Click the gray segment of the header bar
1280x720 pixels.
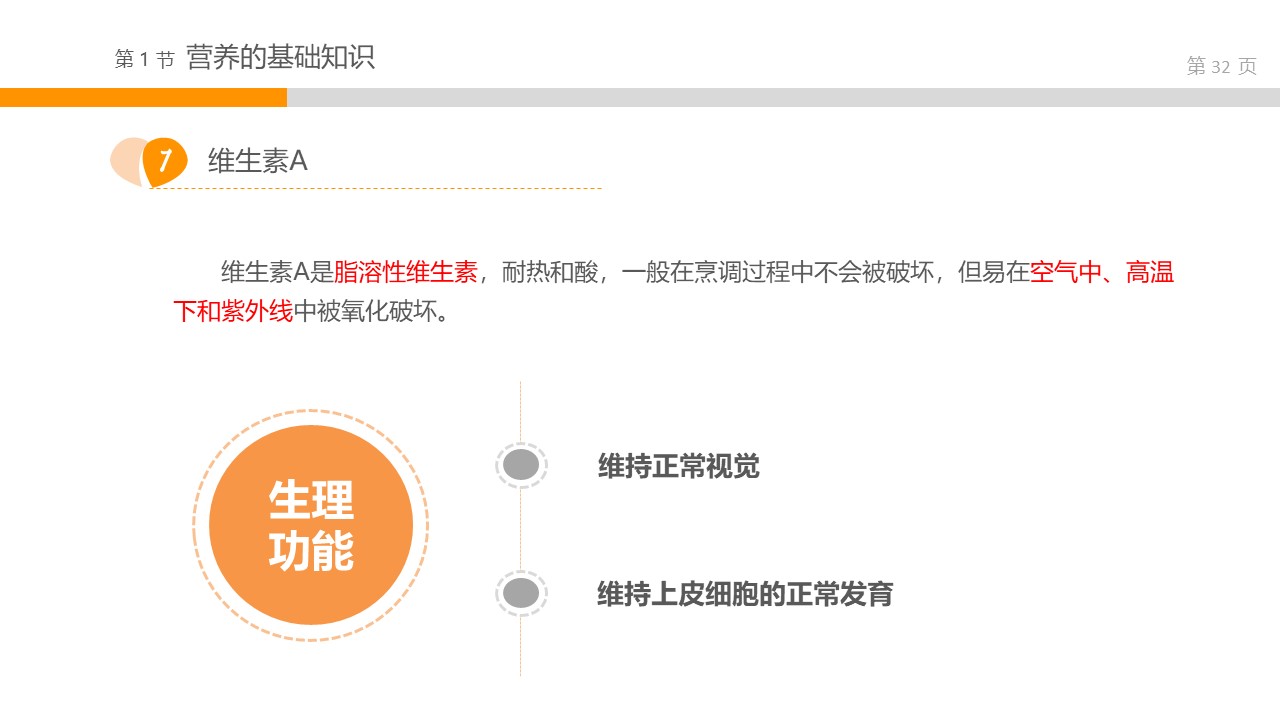click(x=782, y=97)
